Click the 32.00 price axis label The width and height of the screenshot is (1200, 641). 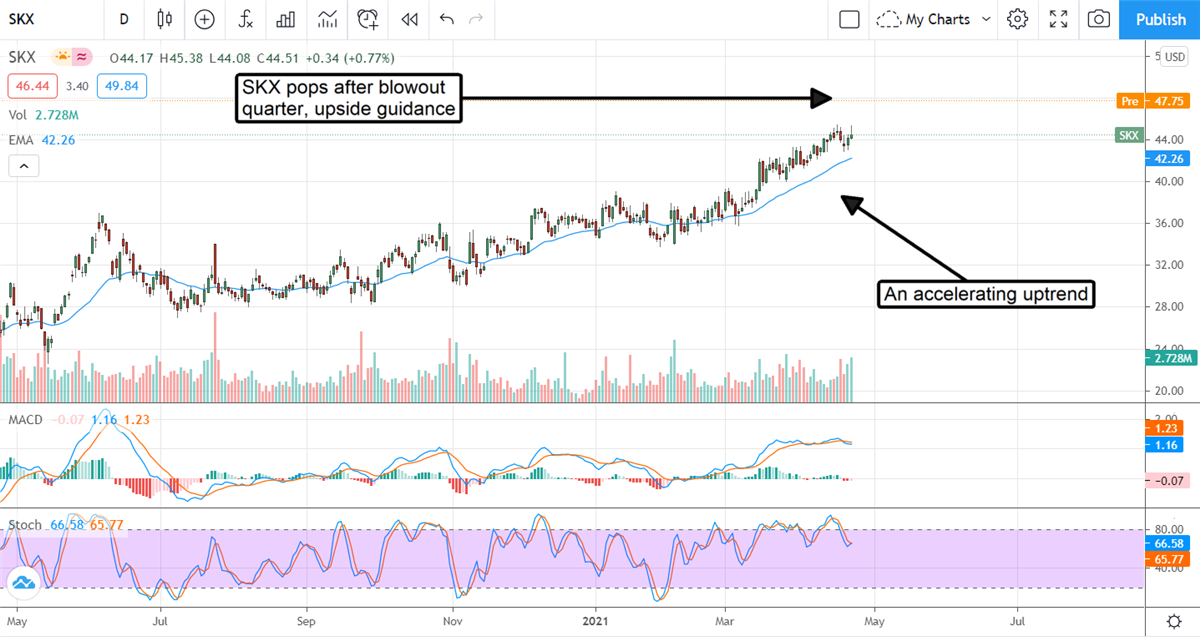1171,265
